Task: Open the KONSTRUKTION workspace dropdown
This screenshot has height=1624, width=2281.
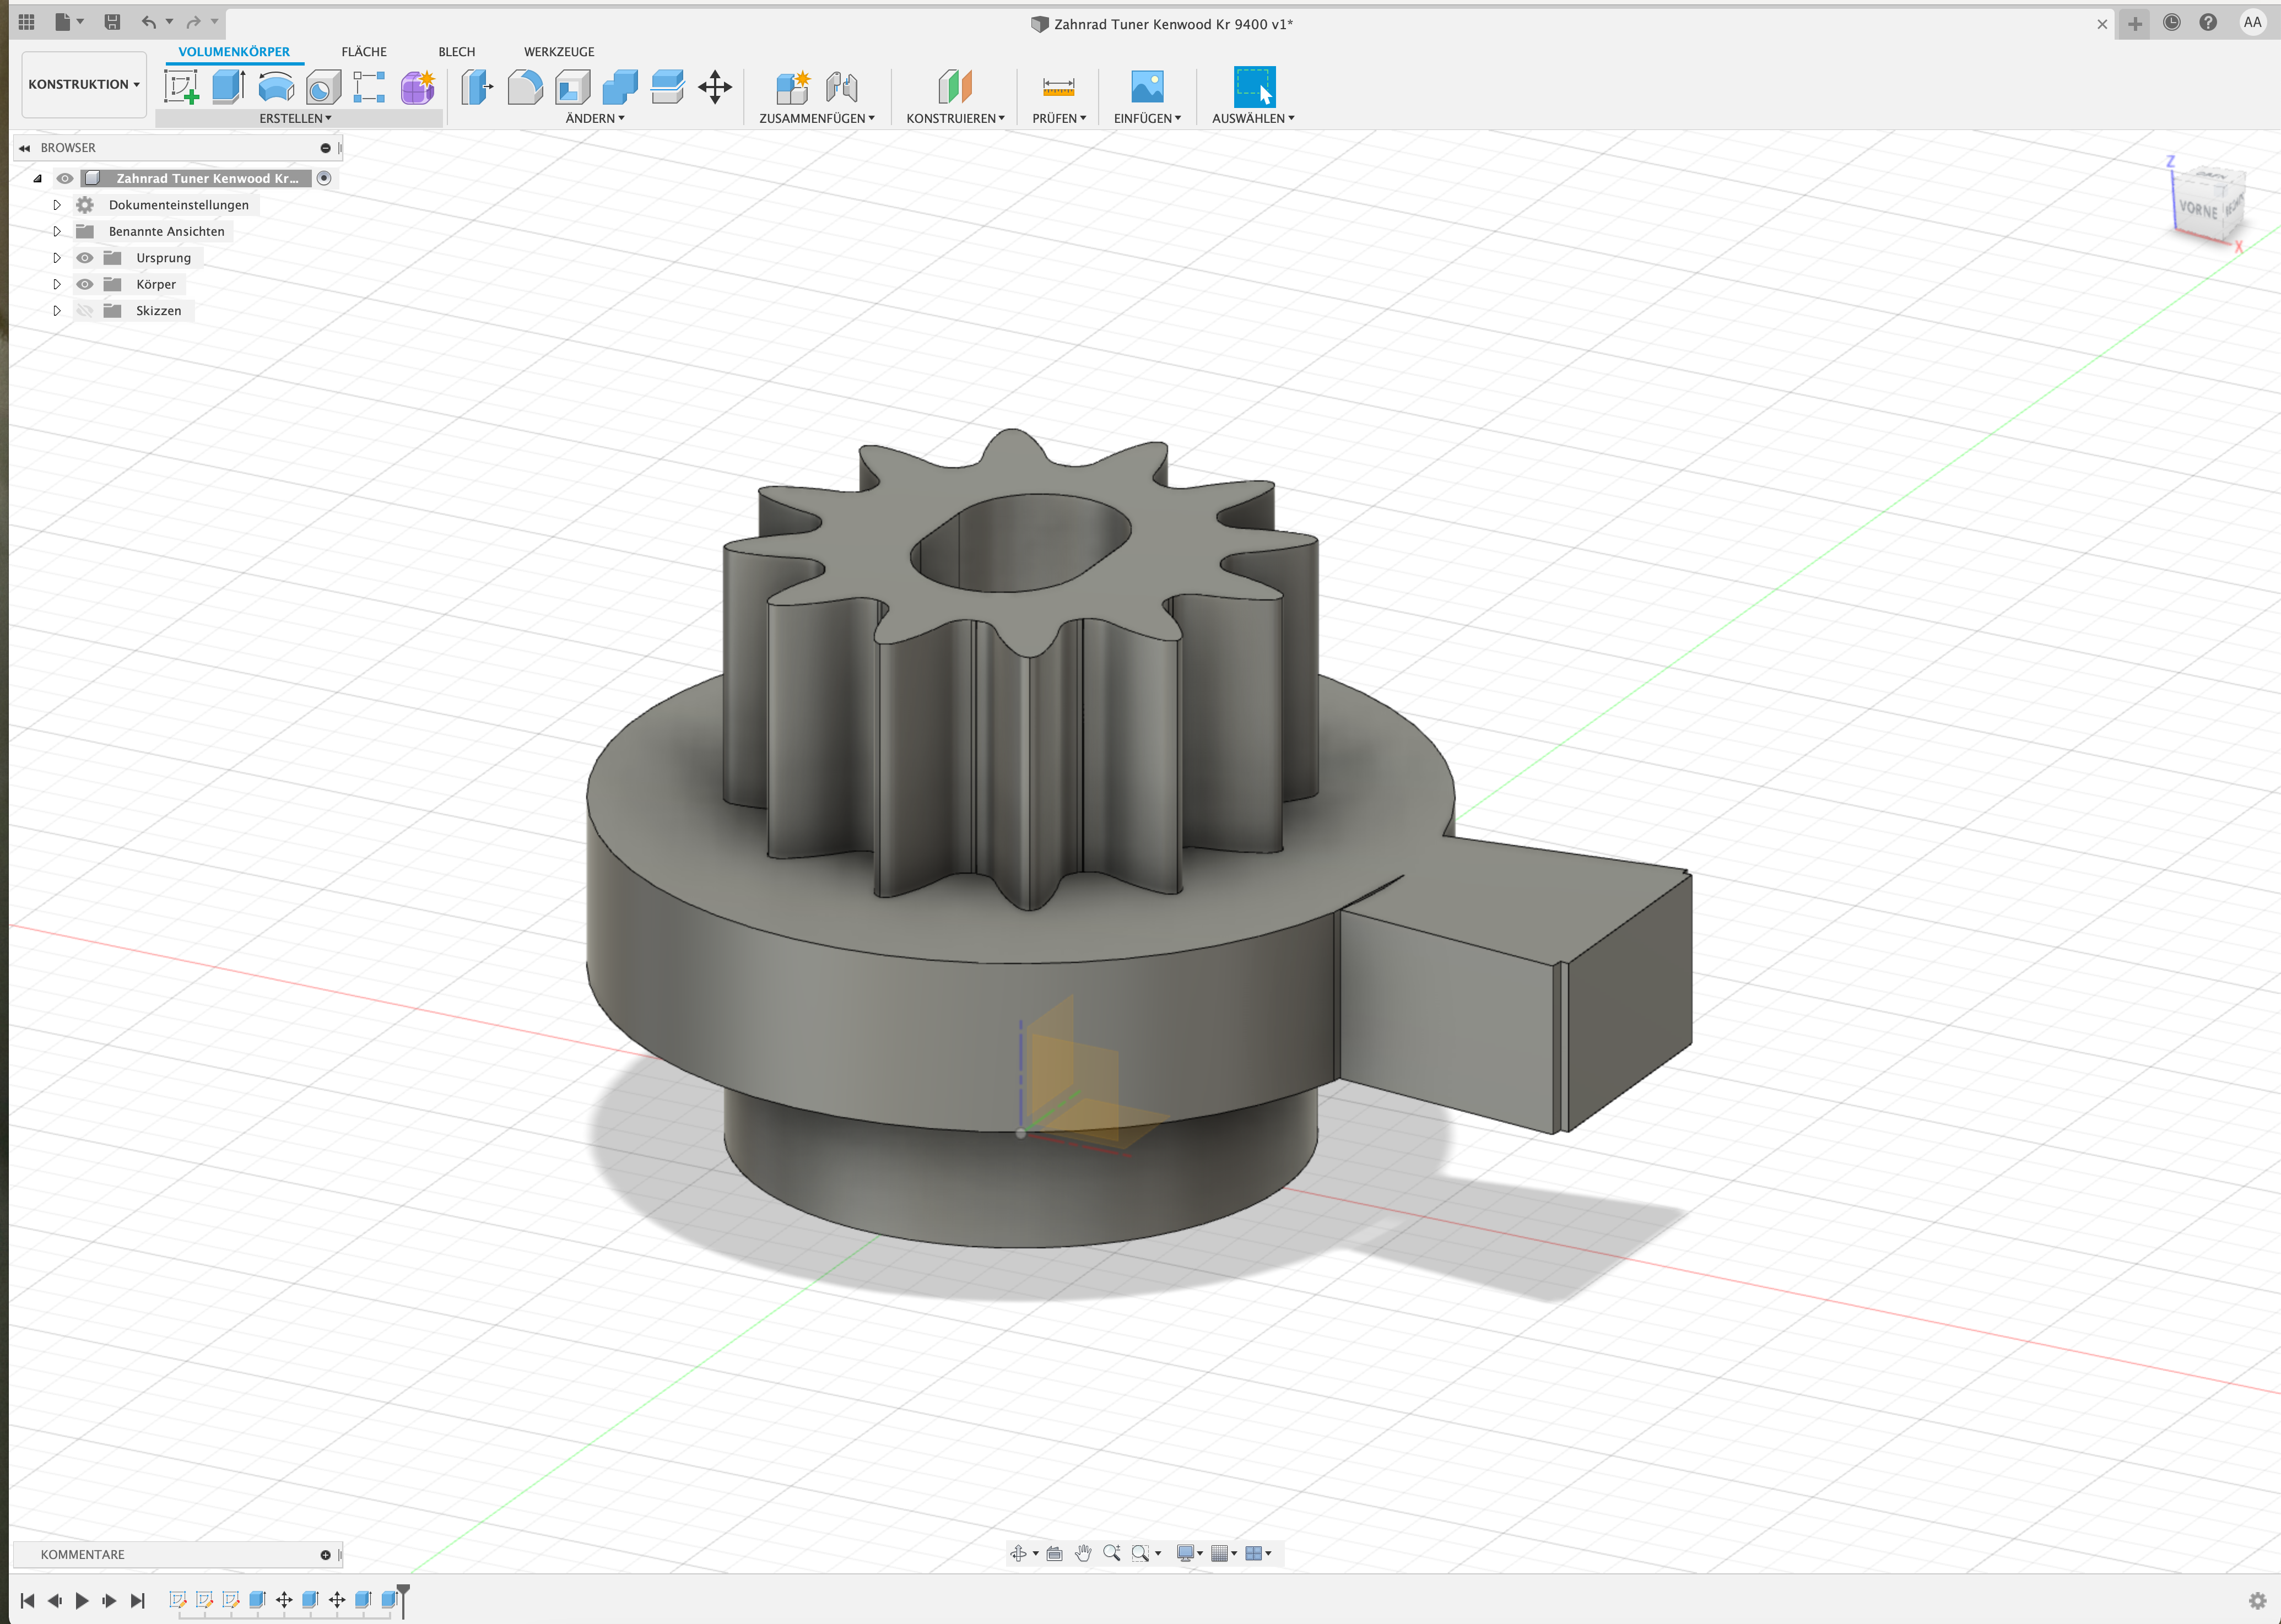Action: click(x=84, y=84)
